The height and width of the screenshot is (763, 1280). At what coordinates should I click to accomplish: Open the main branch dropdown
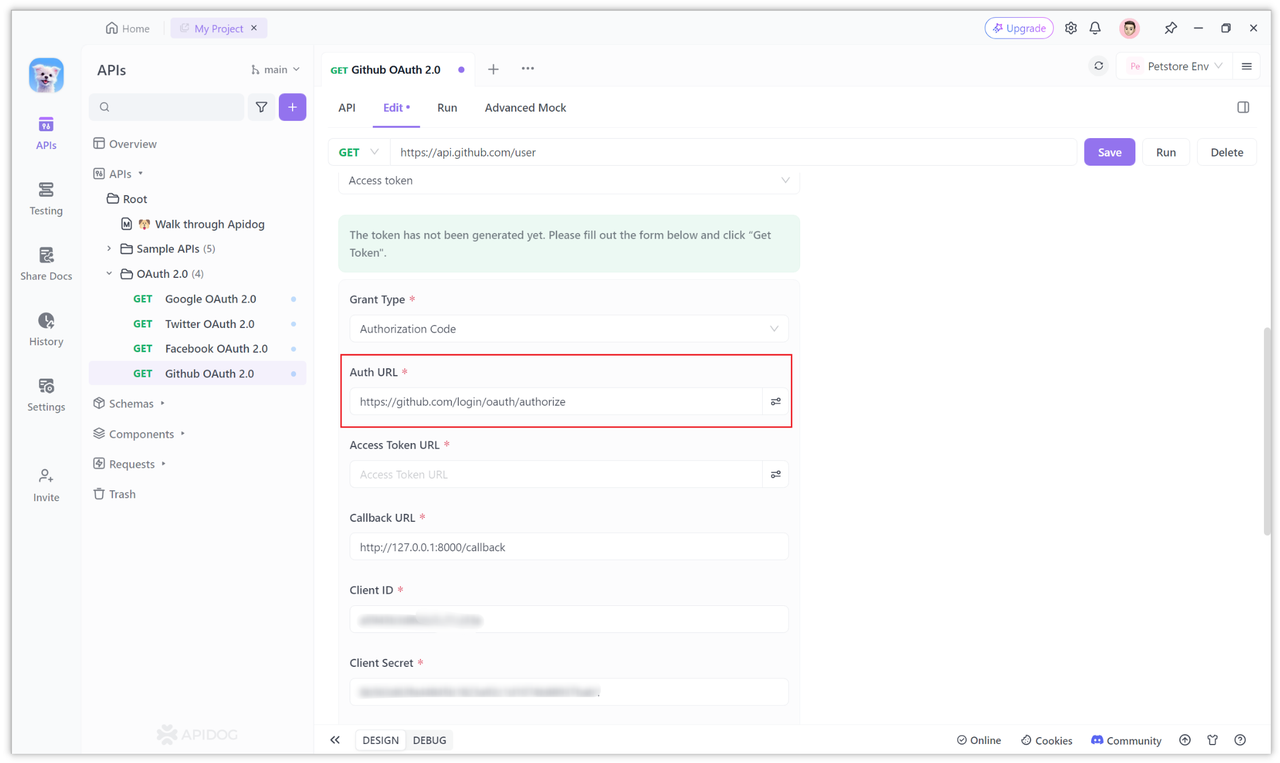click(275, 69)
